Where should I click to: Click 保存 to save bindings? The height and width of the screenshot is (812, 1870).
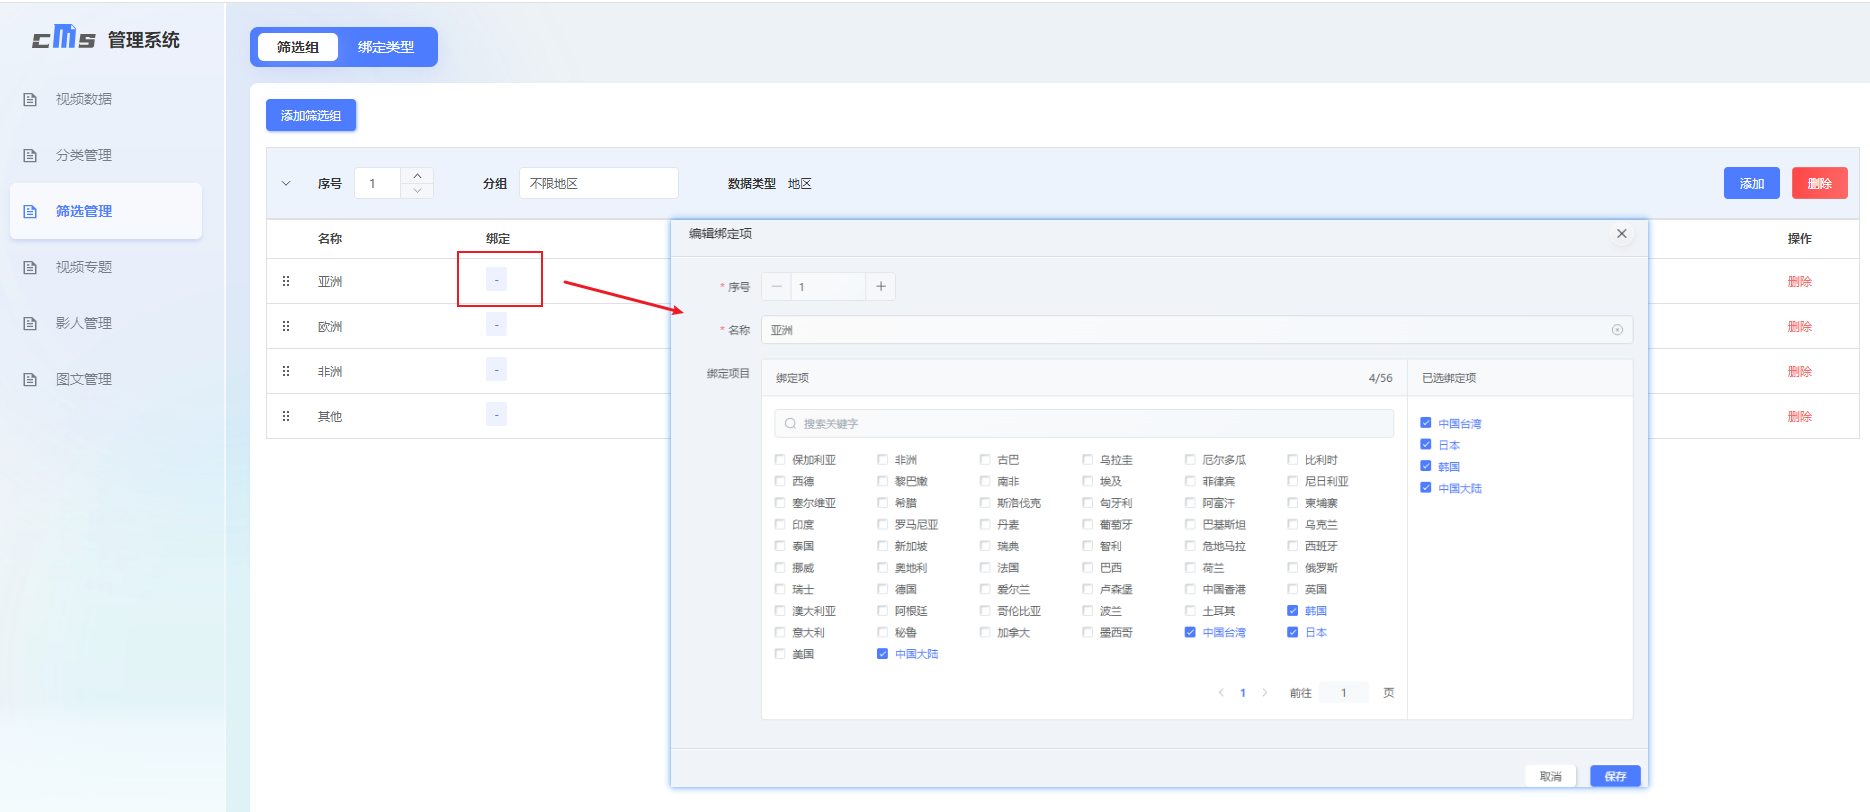pyautogui.click(x=1615, y=776)
